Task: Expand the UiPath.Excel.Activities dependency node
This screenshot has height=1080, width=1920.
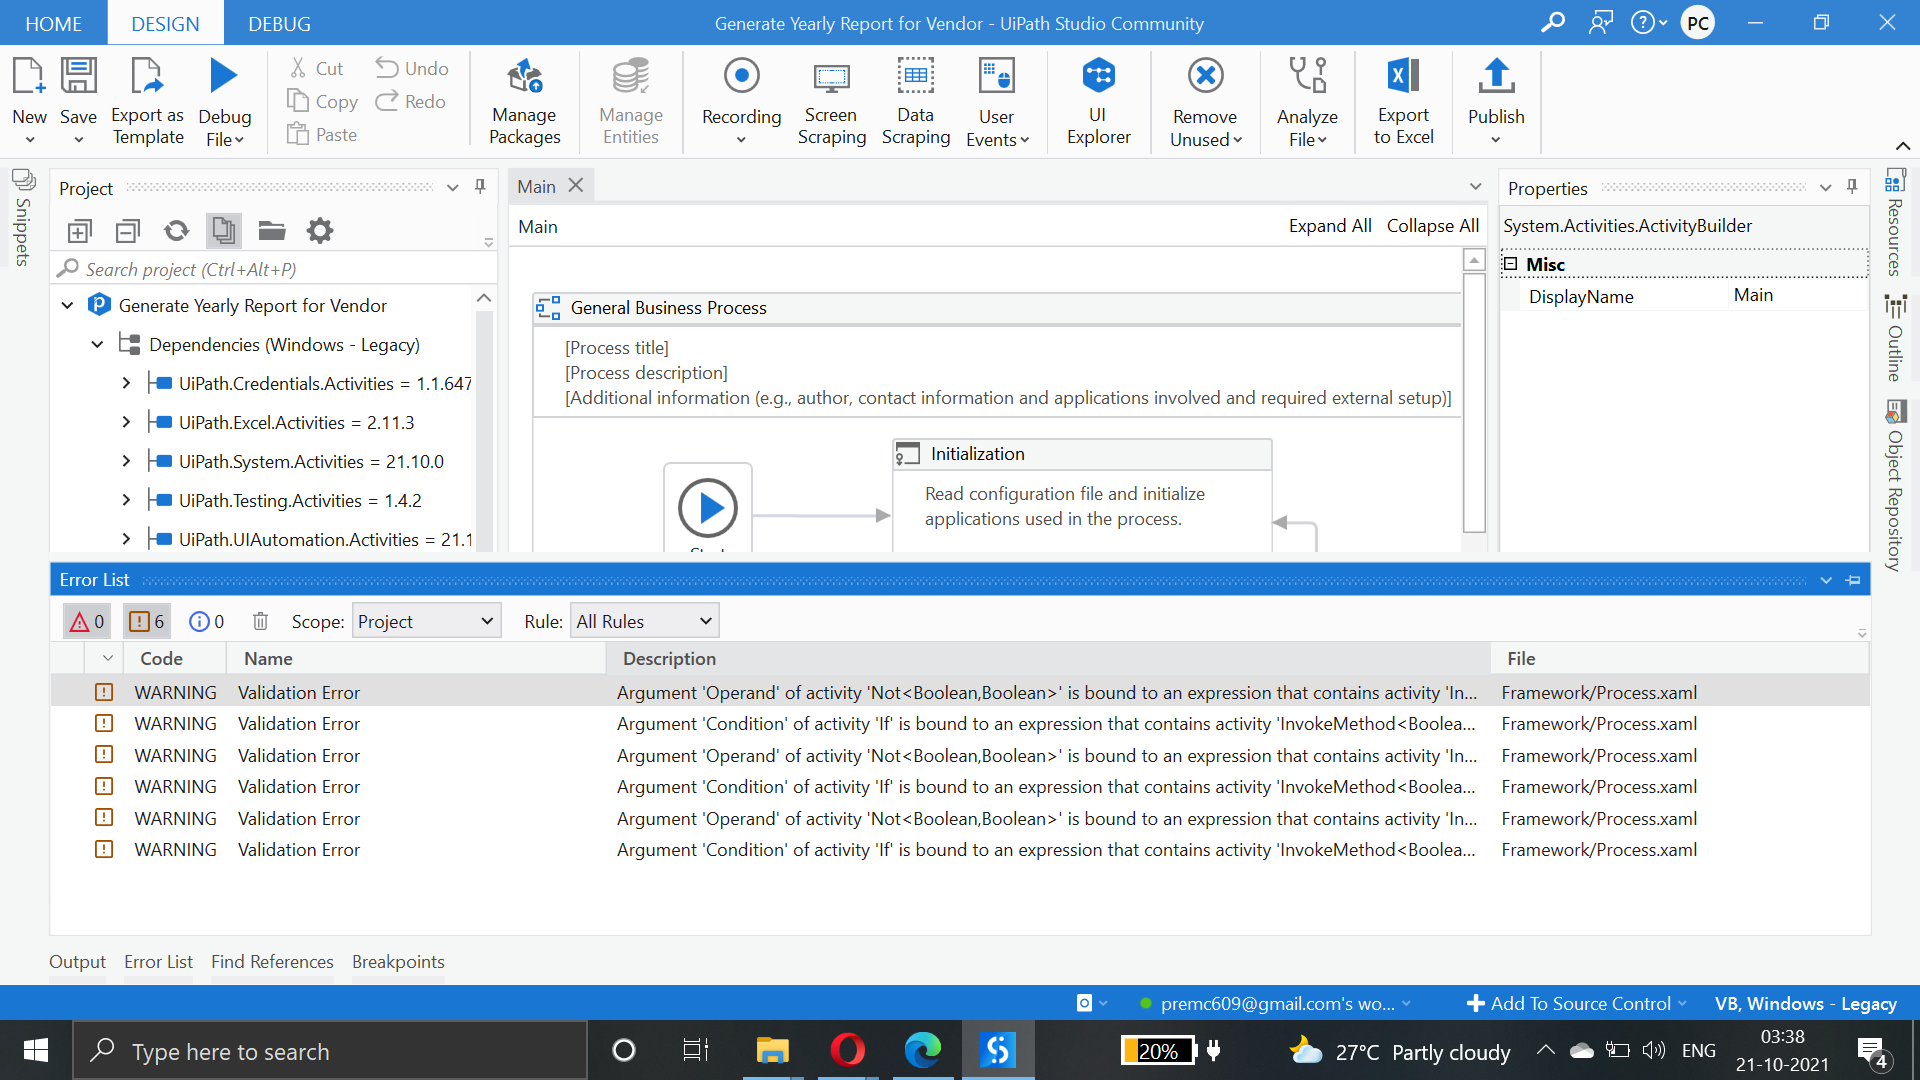Action: click(x=126, y=423)
